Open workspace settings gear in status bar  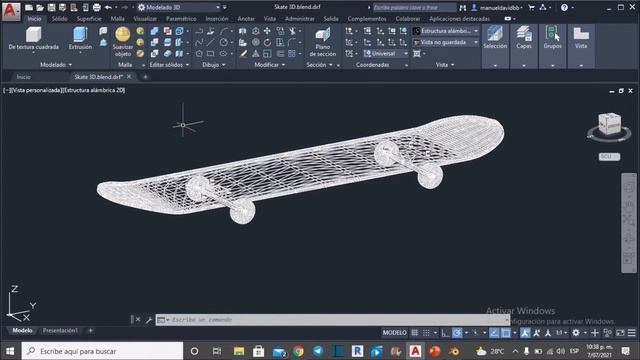(x=576, y=333)
